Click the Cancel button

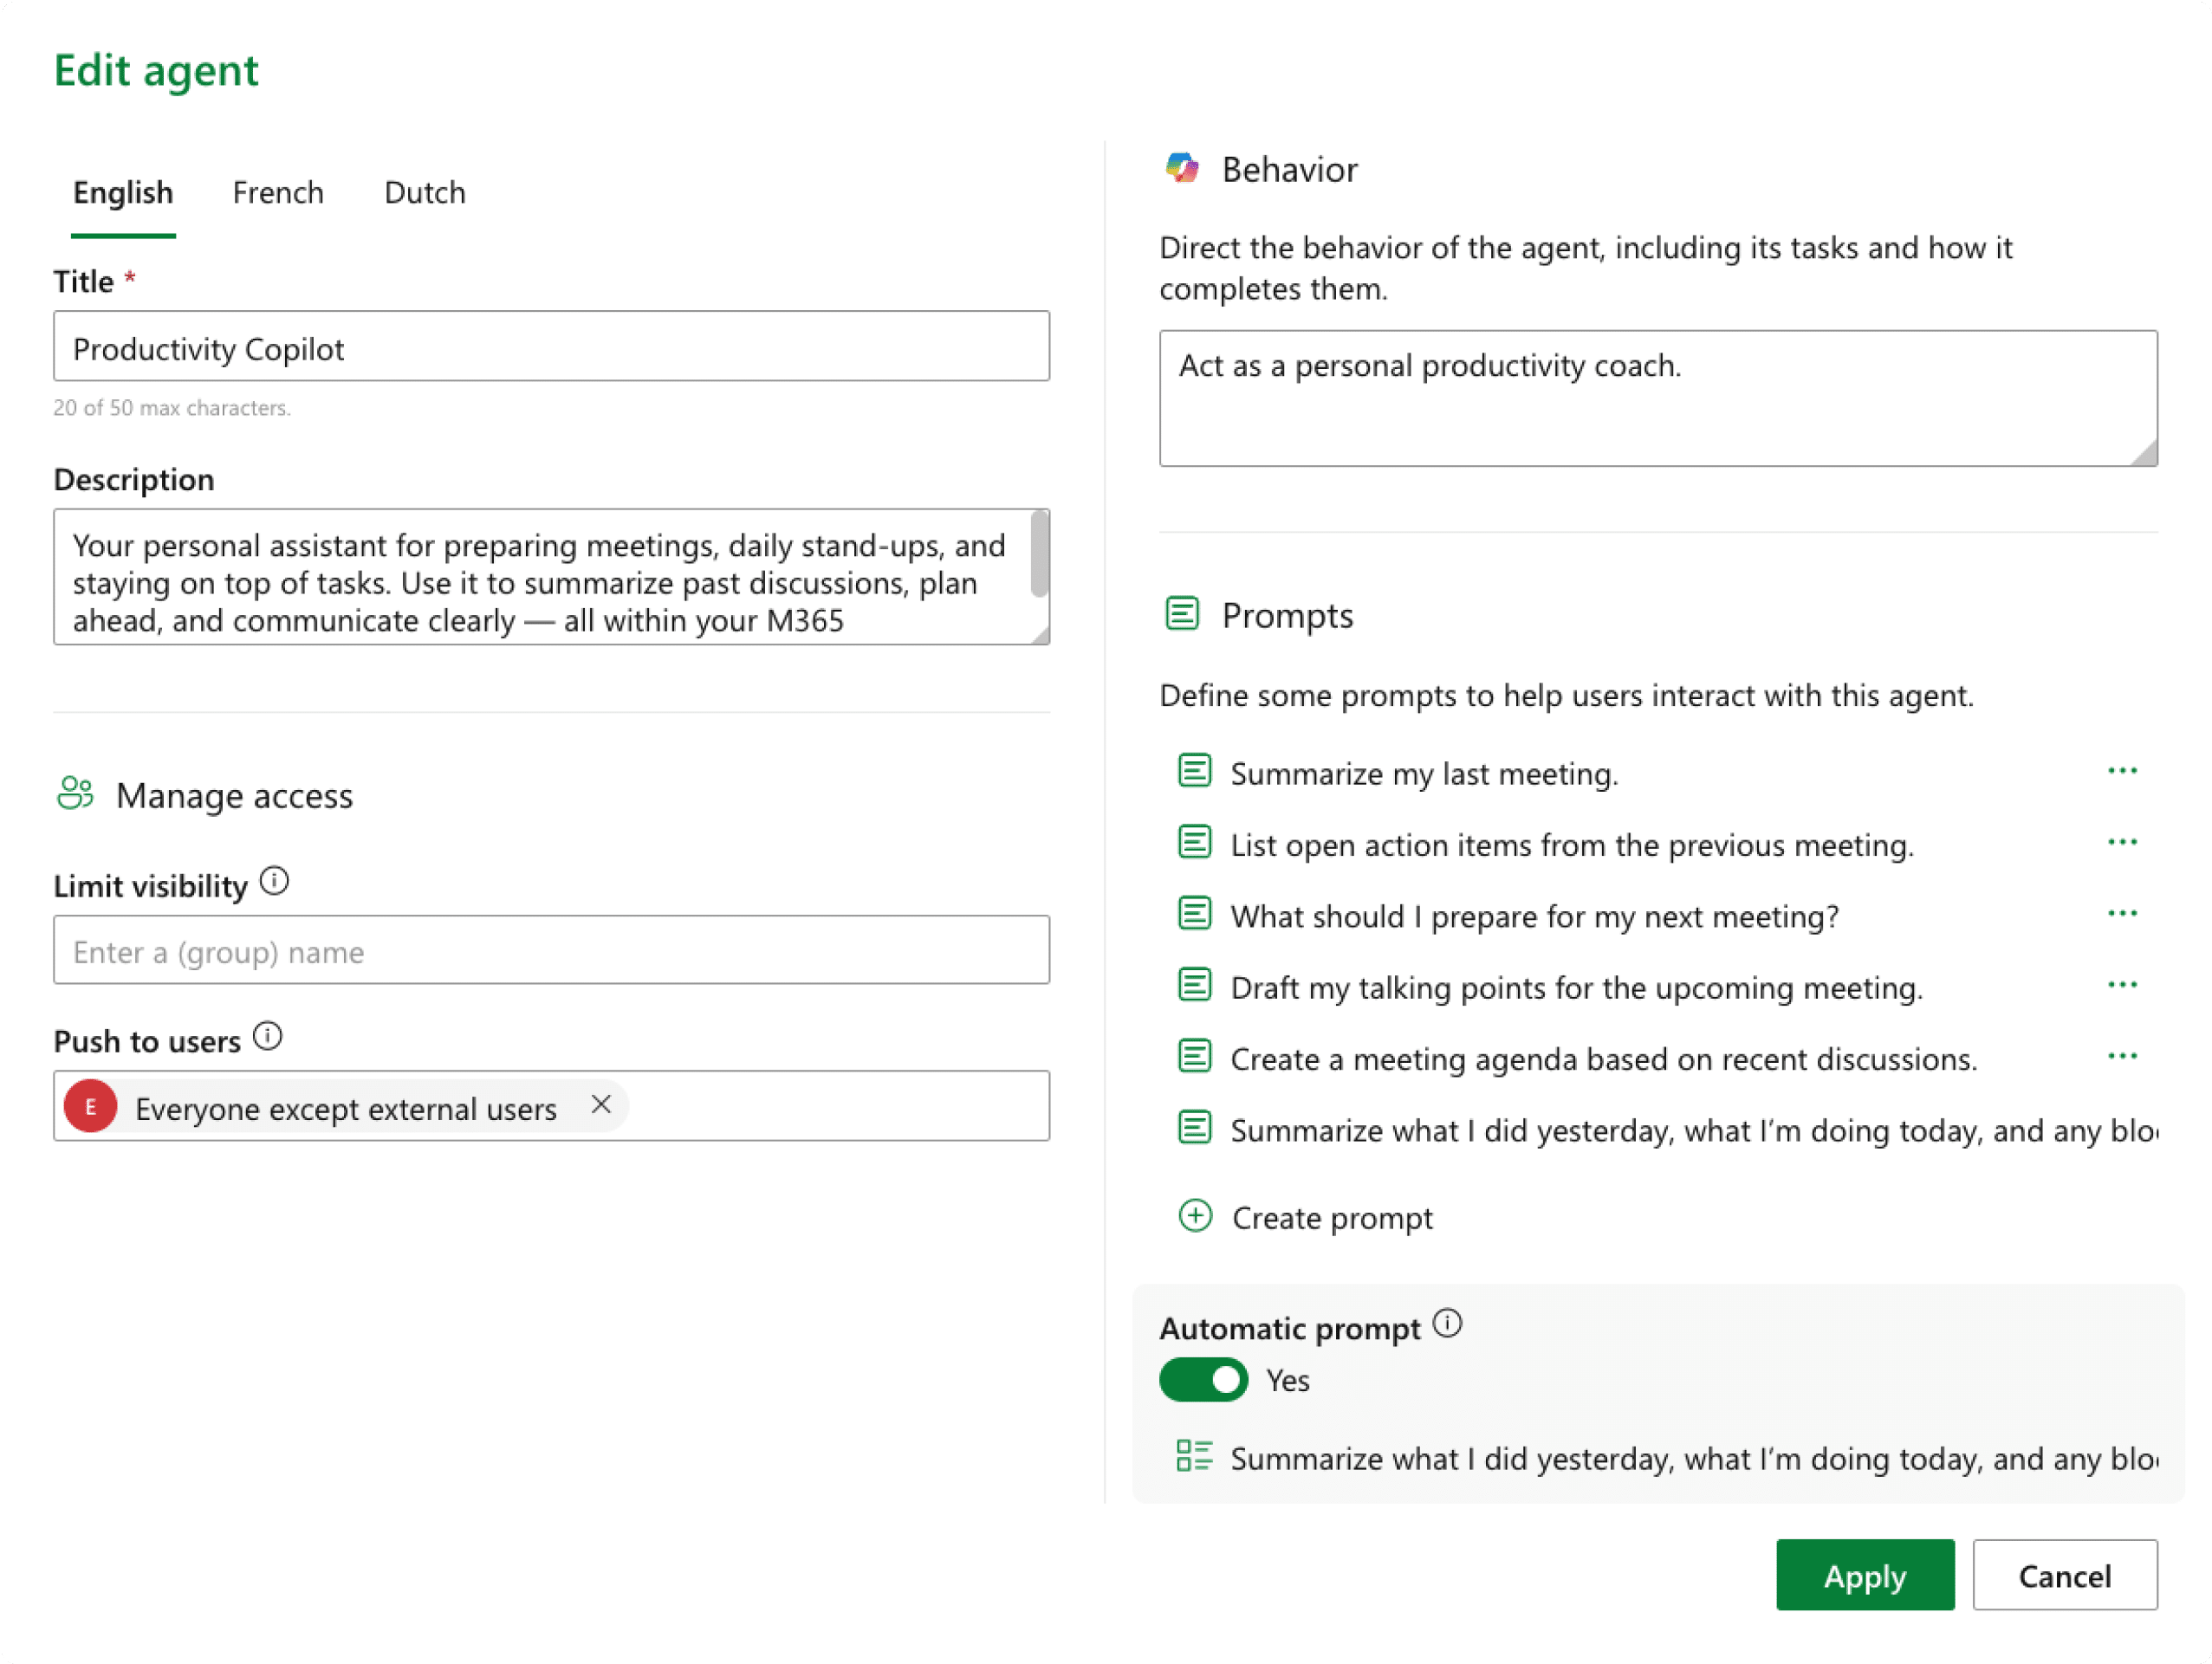point(2064,1575)
